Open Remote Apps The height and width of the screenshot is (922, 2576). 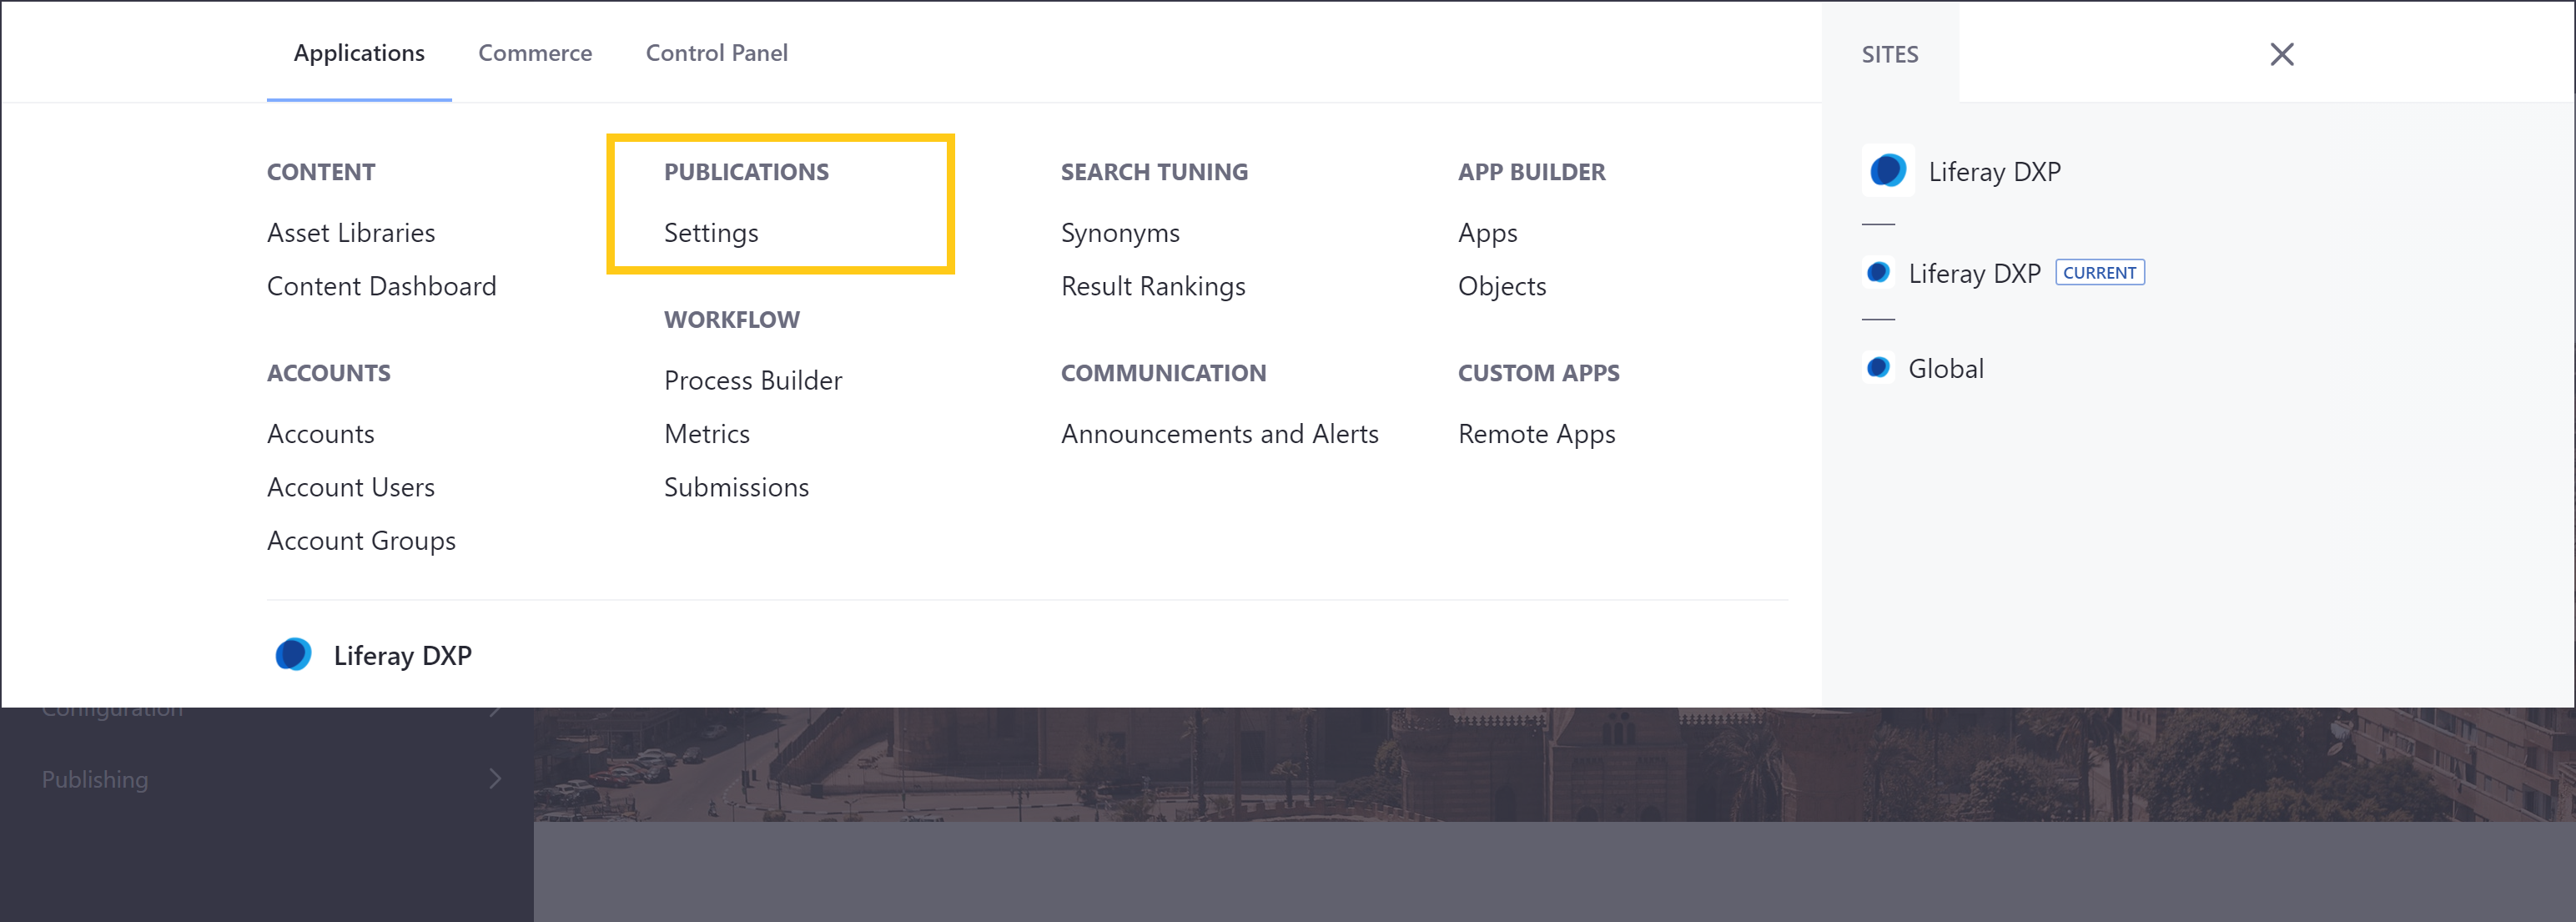[x=1536, y=434]
